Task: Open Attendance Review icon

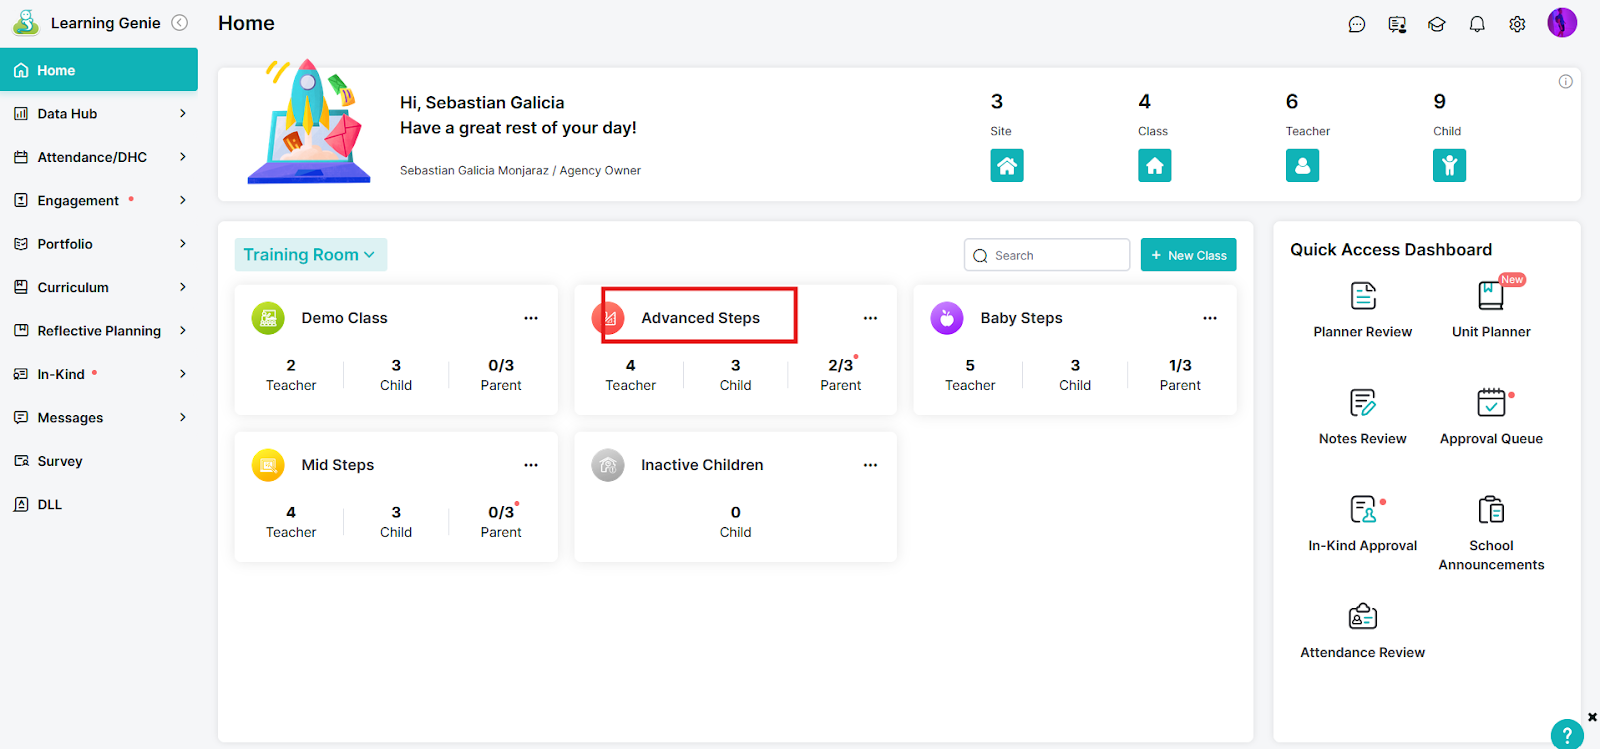Action: pyautogui.click(x=1362, y=617)
